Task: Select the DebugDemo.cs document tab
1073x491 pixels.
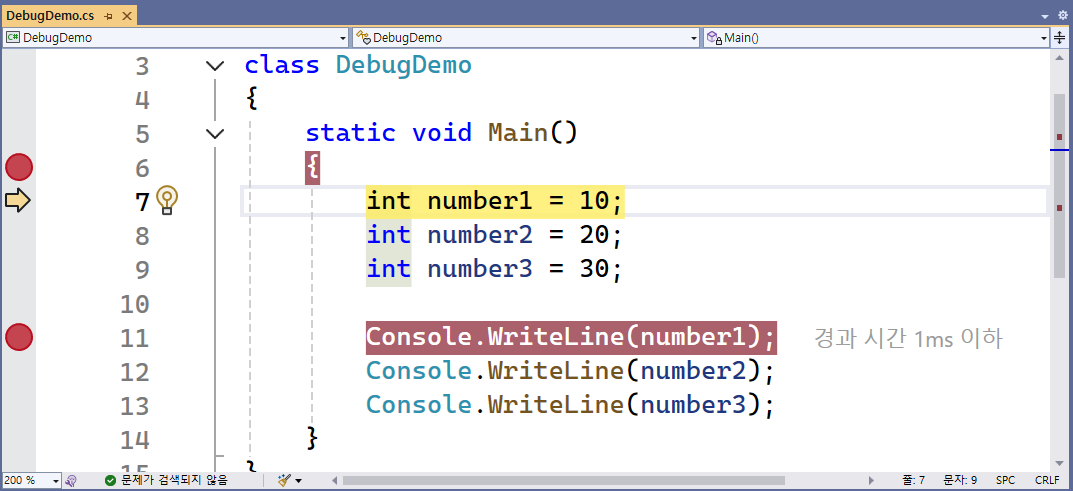Action: [x=50, y=17]
